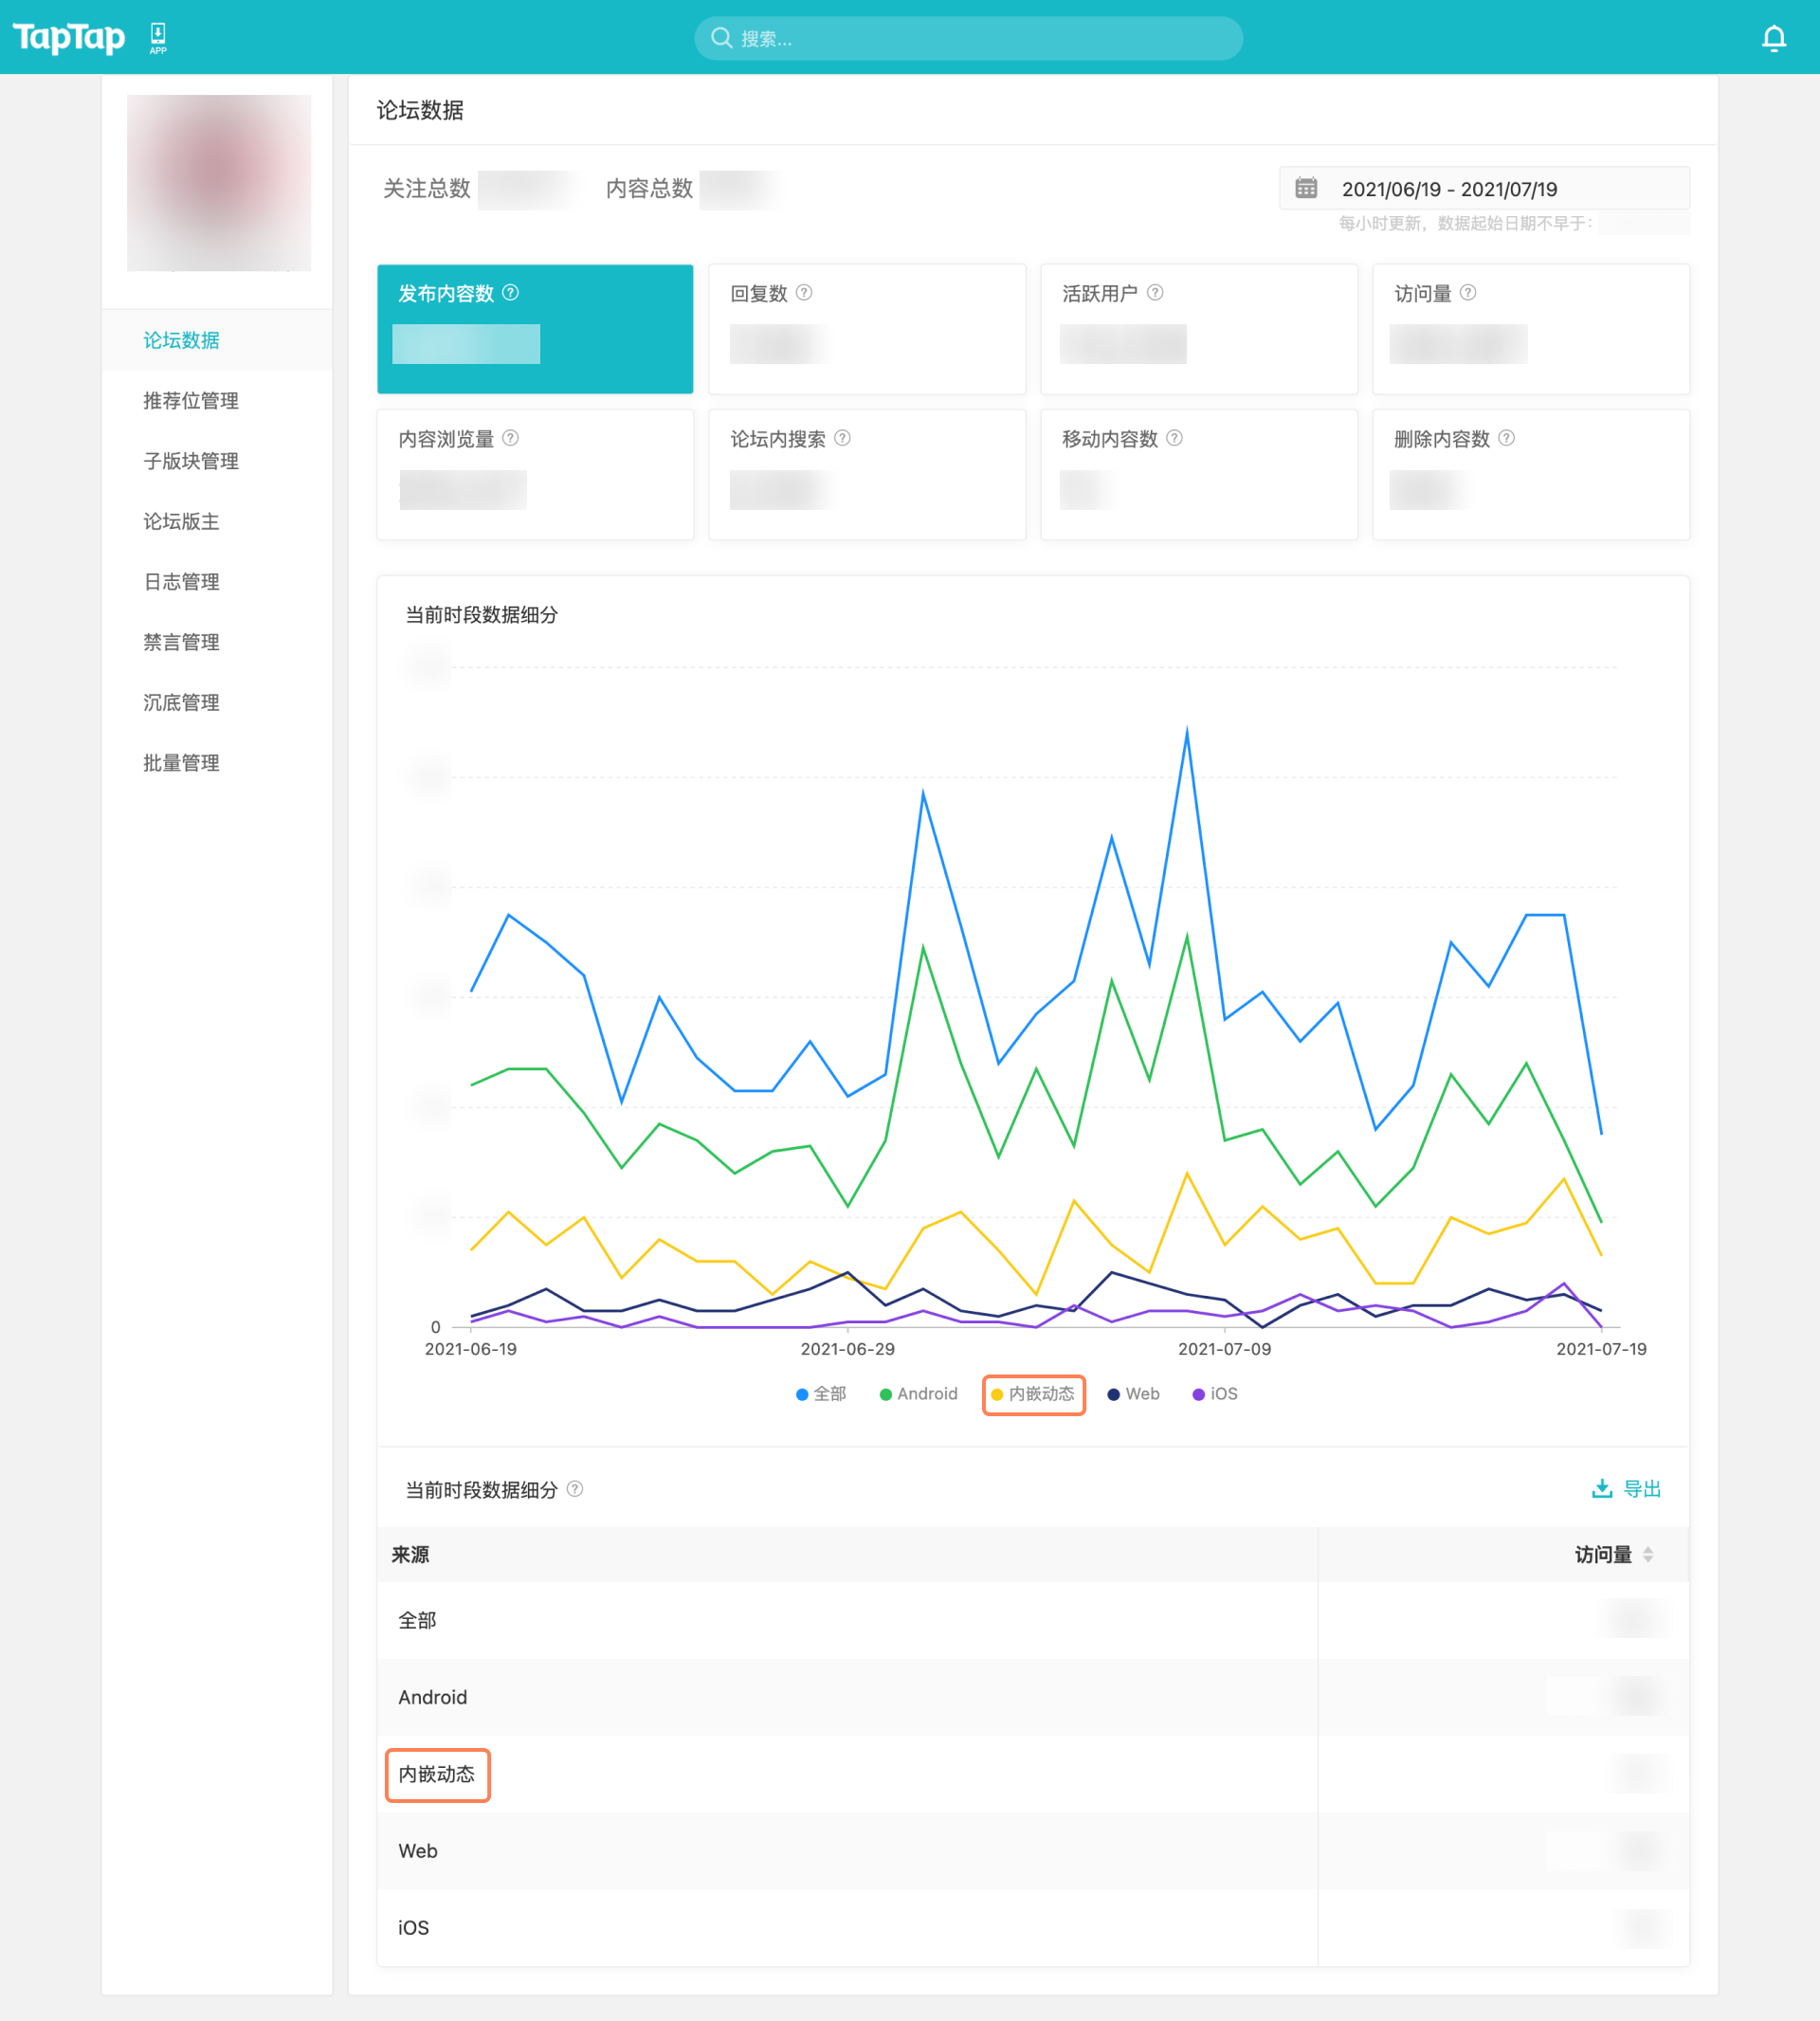Image resolution: width=1820 pixels, height=2021 pixels.
Task: Click the 导出 export link
Action: 1626,1489
